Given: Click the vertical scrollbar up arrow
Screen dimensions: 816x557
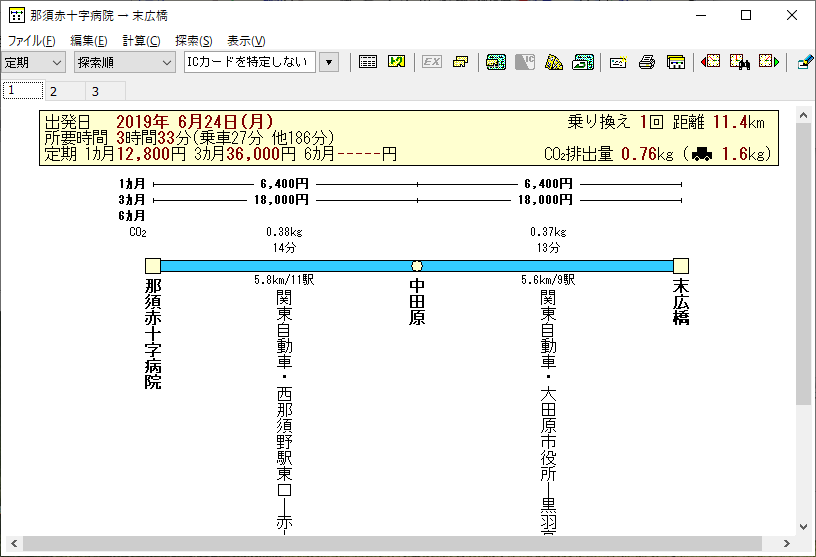Looking at the screenshot, I should (804, 116).
